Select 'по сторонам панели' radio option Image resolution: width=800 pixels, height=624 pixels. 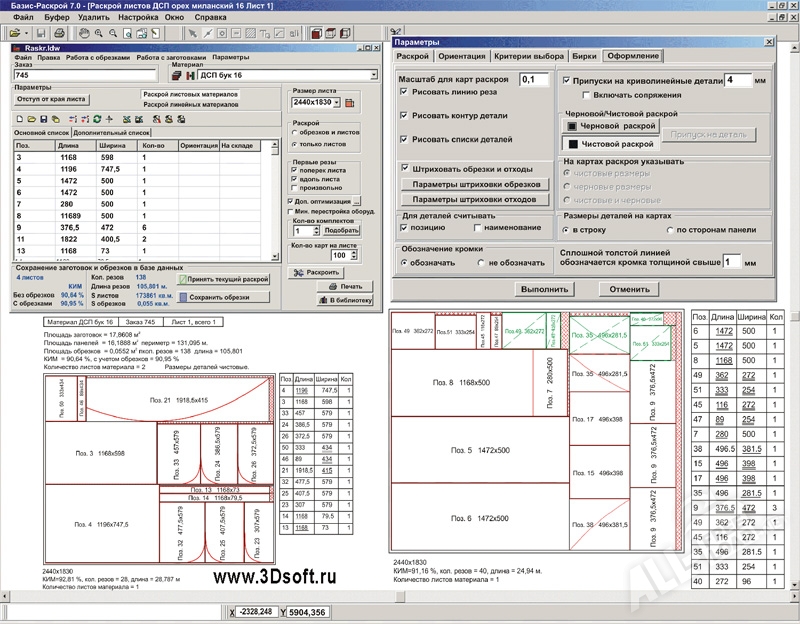point(668,230)
